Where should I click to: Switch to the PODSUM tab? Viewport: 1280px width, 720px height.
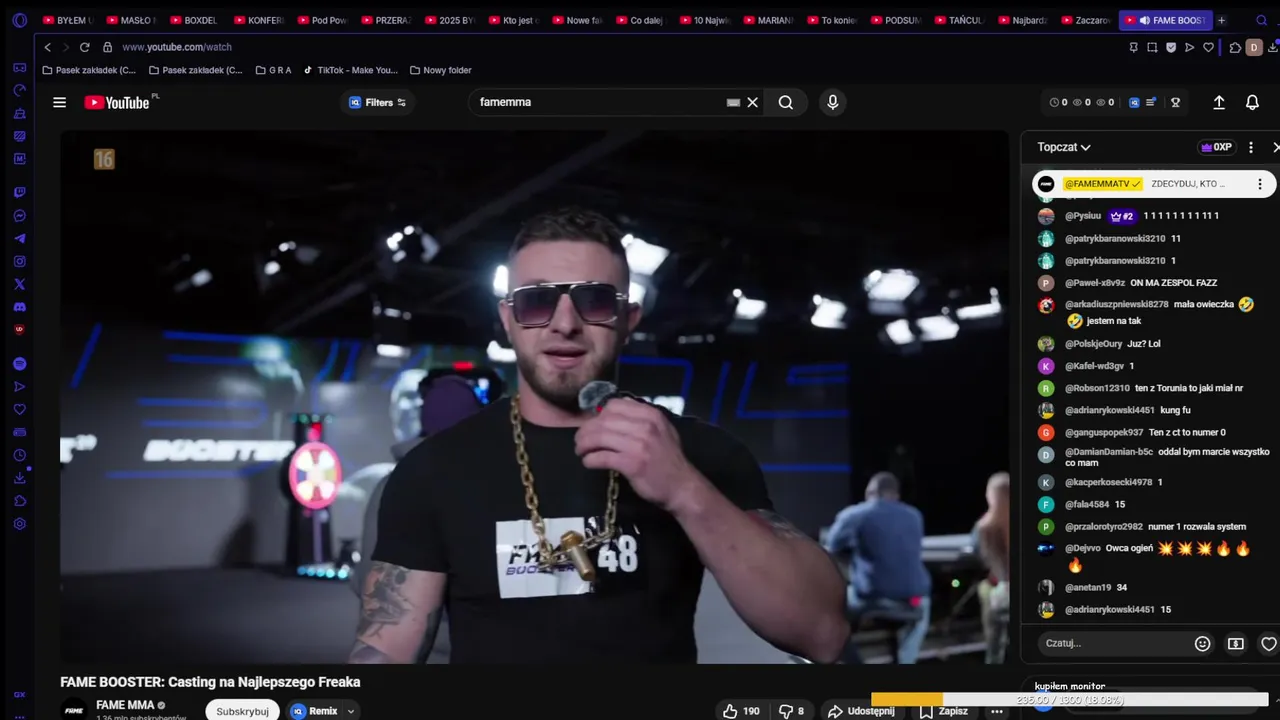pos(899,20)
